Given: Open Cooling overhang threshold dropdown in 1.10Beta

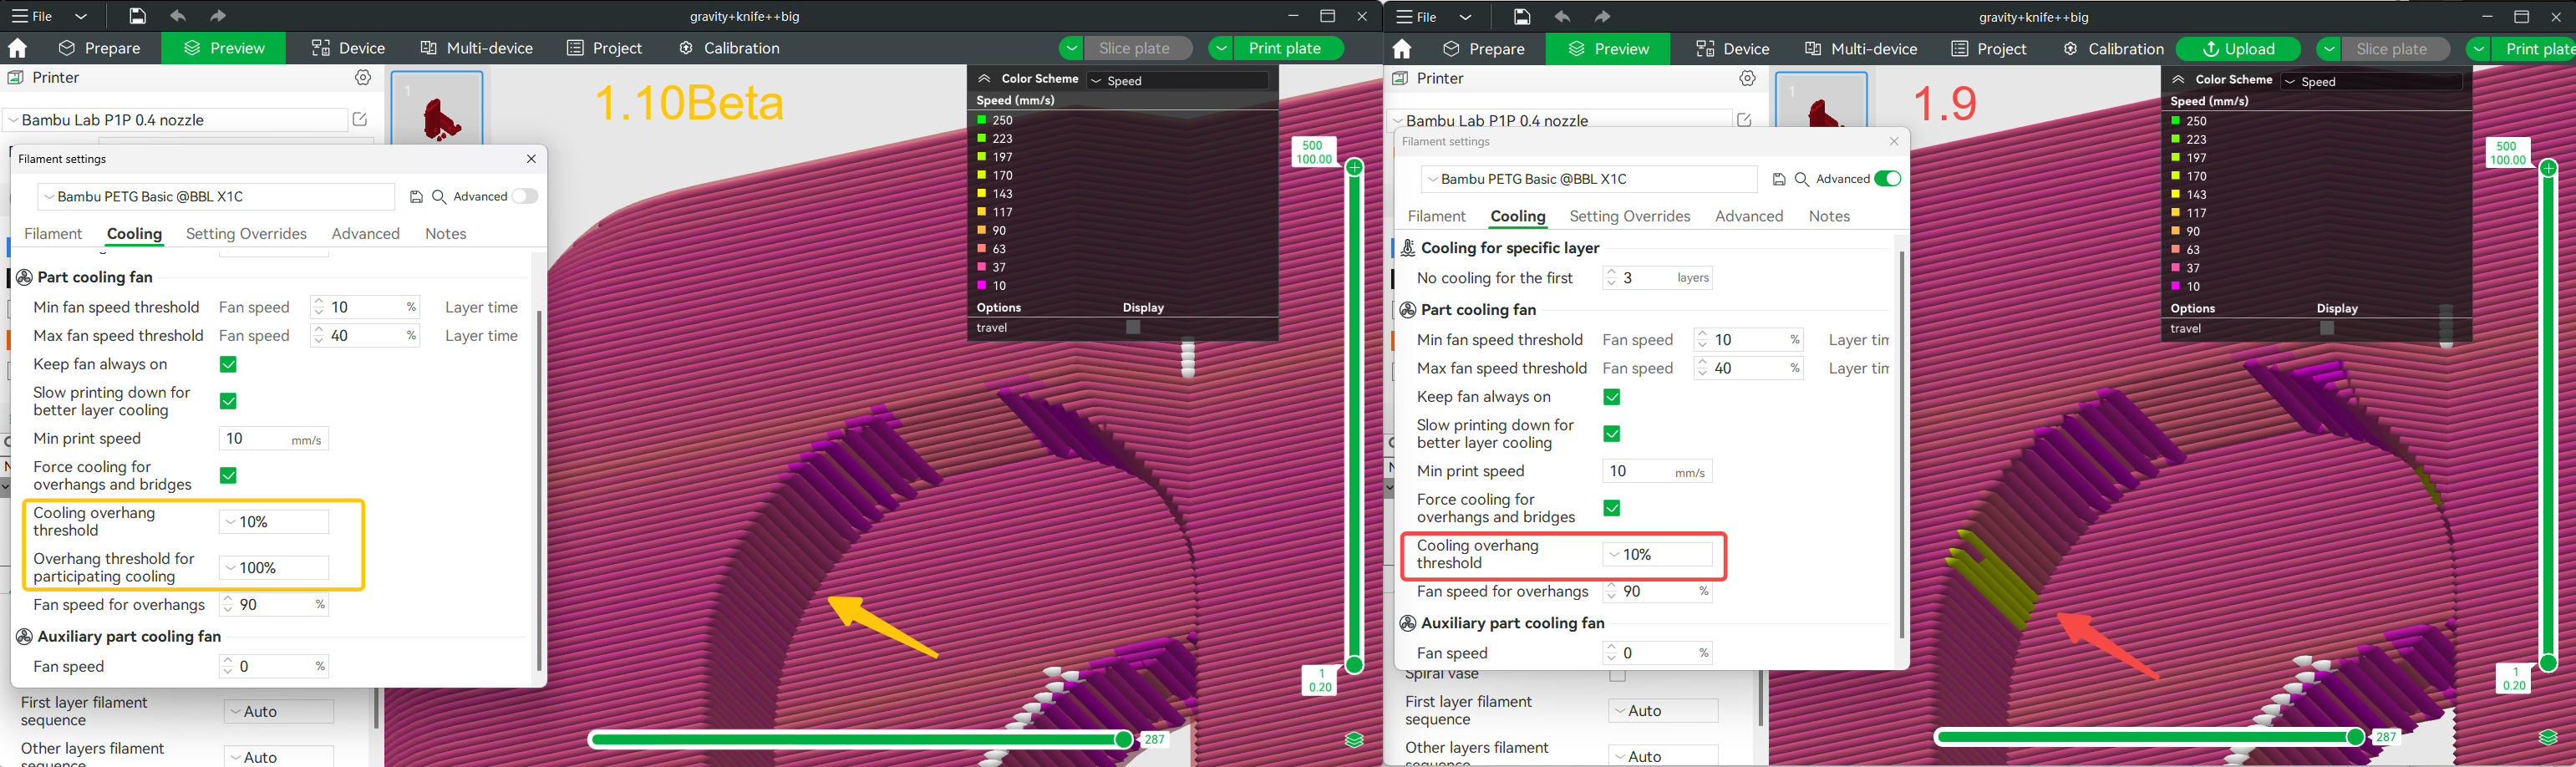Looking at the screenshot, I should click(274, 522).
